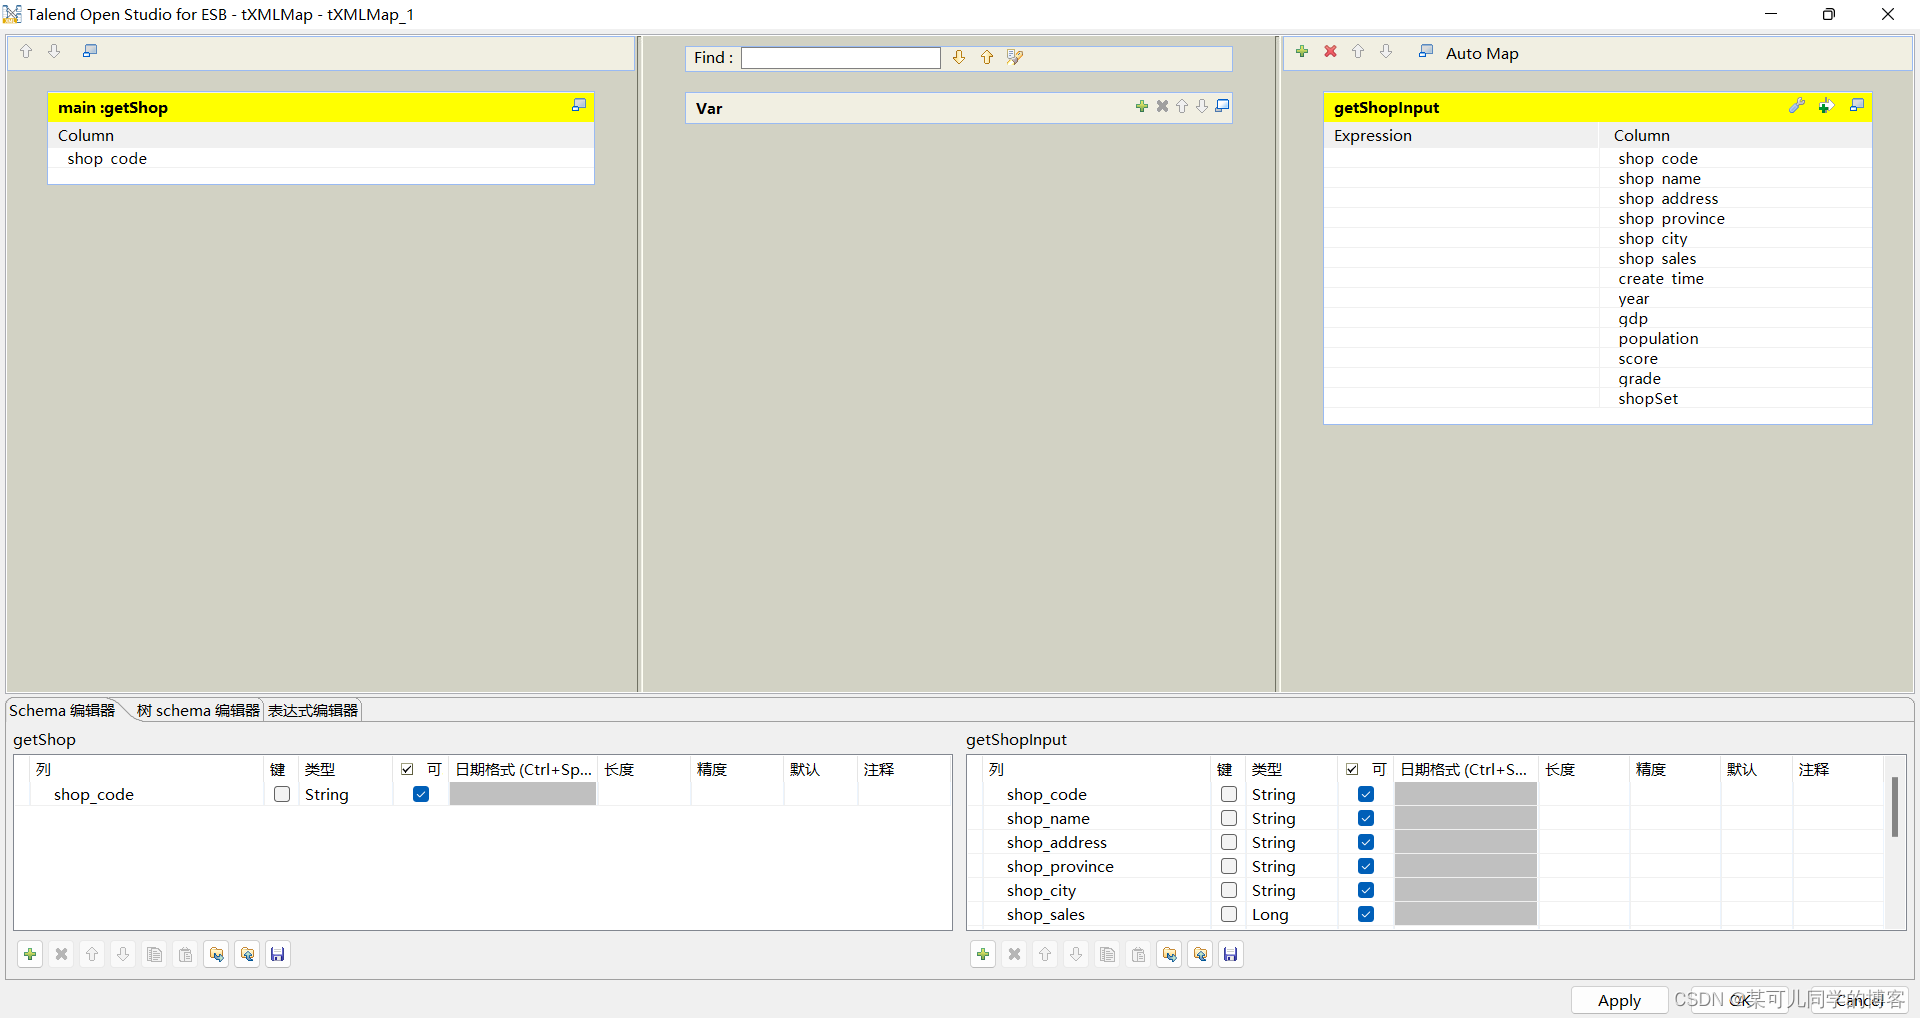This screenshot has height=1018, width=1920.
Task: Toggle key checkbox for shop_name row
Action: tap(1229, 818)
